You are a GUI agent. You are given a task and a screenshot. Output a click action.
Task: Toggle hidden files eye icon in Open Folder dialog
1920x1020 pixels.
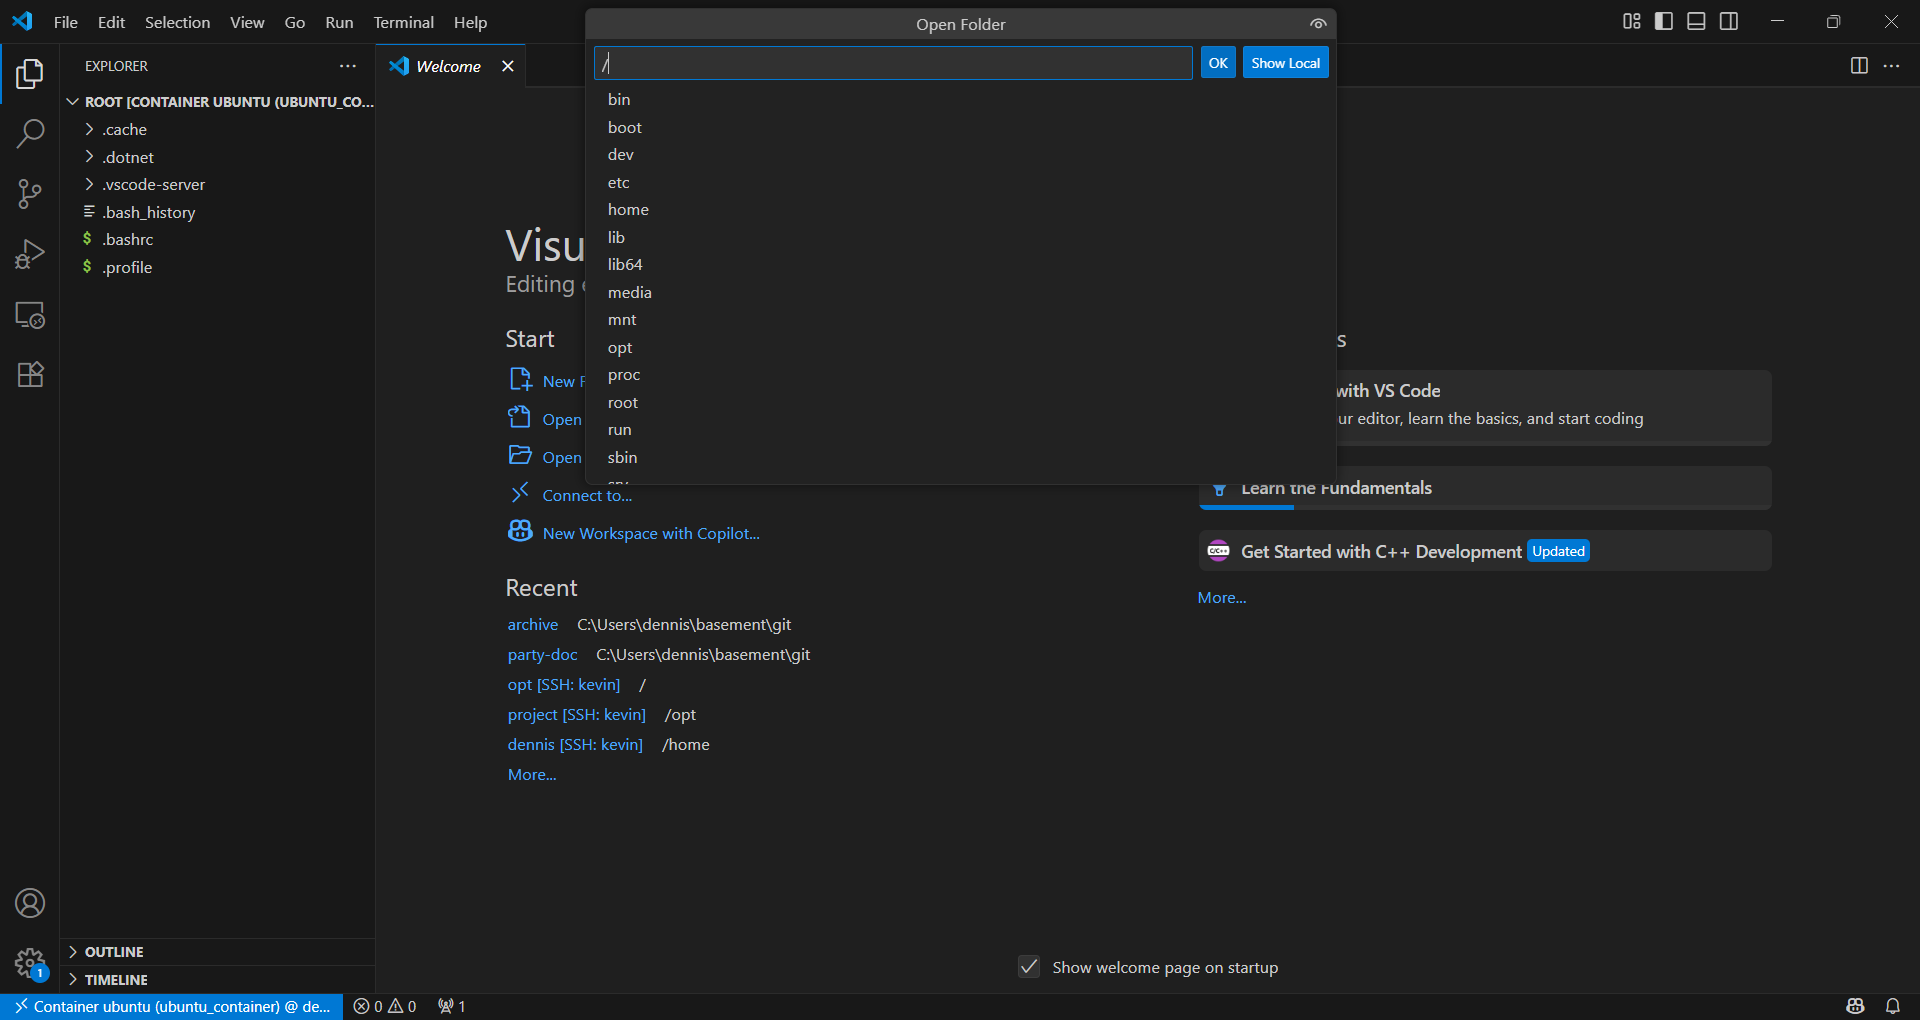pyautogui.click(x=1316, y=23)
